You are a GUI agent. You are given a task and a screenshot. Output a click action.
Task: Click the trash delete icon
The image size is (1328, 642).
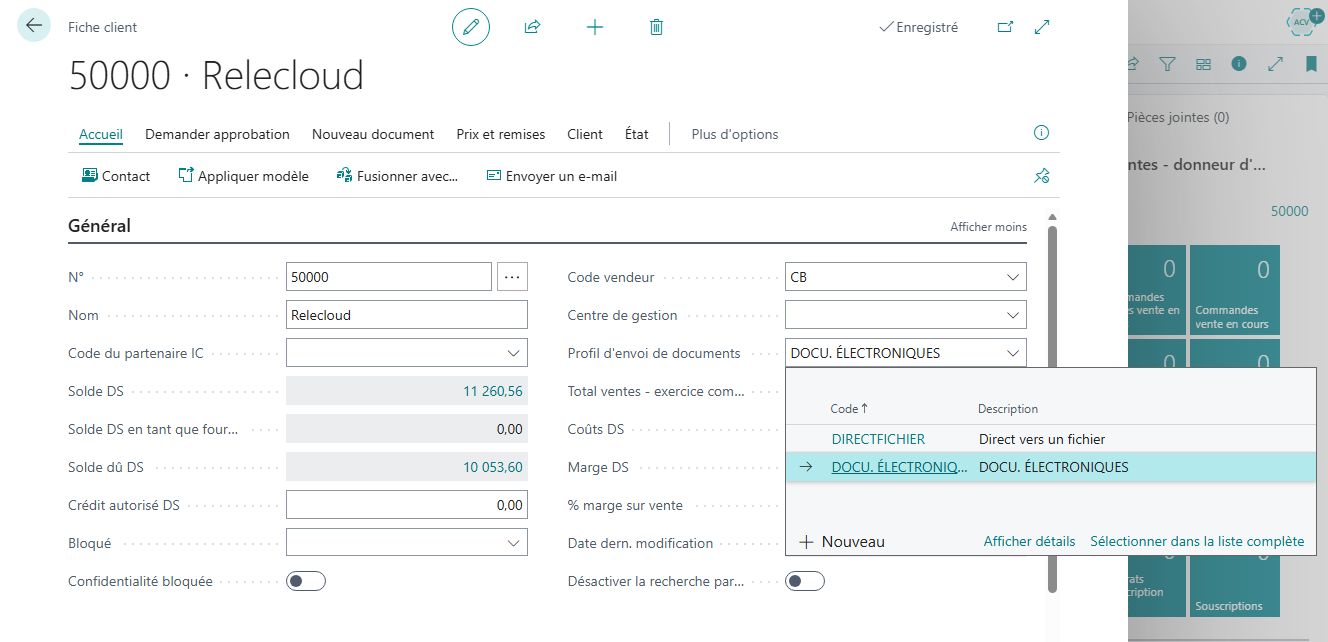pos(656,27)
